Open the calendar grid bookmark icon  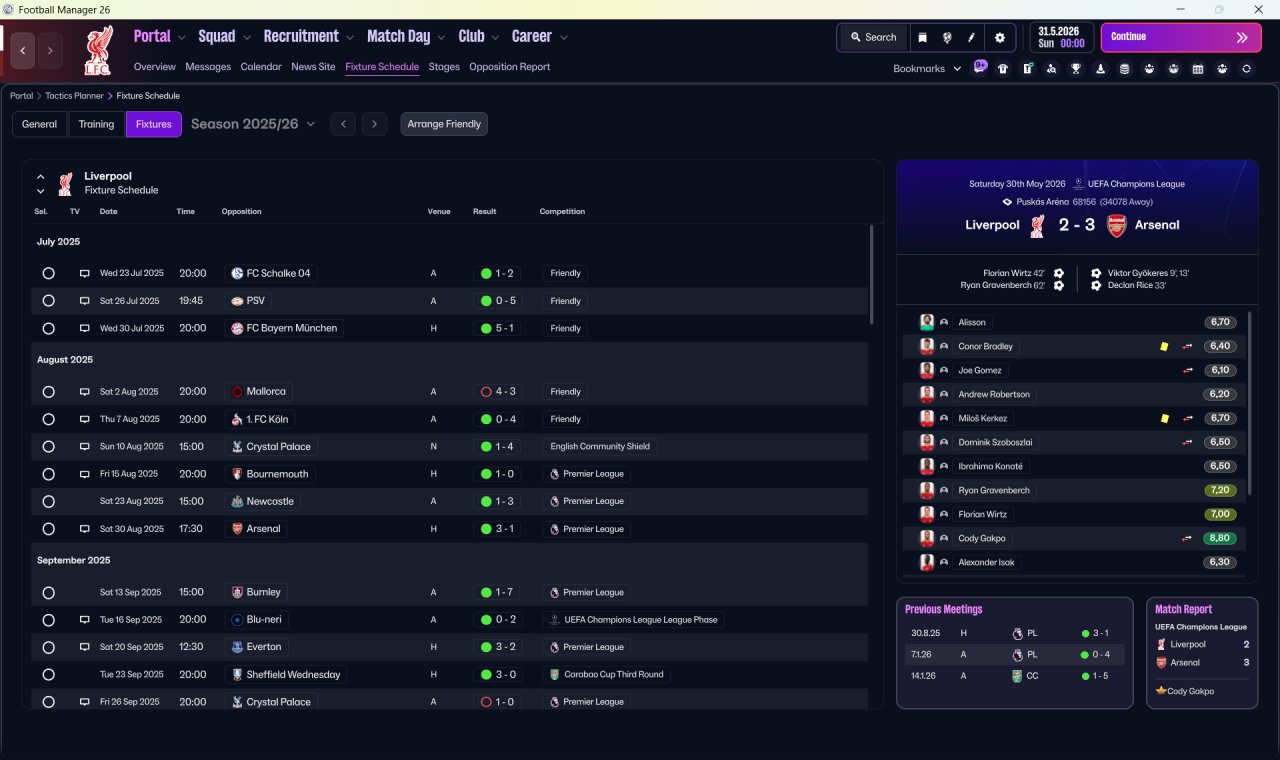(1198, 69)
